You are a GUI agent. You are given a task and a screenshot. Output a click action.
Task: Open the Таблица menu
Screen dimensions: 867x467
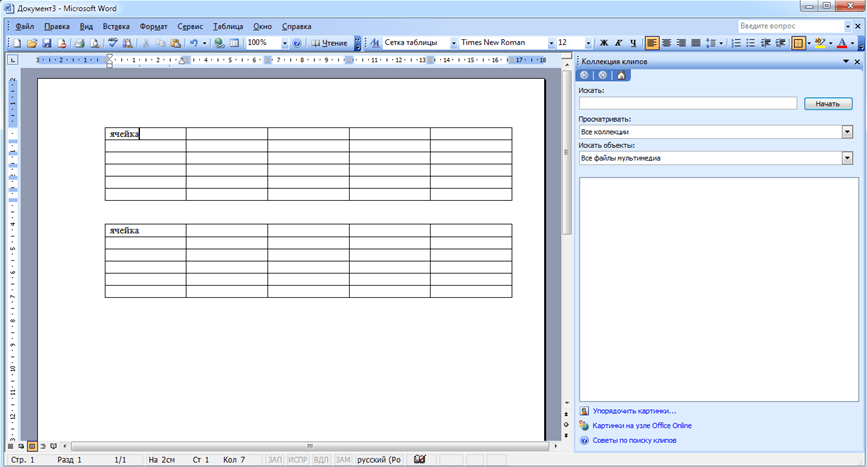pos(227,26)
